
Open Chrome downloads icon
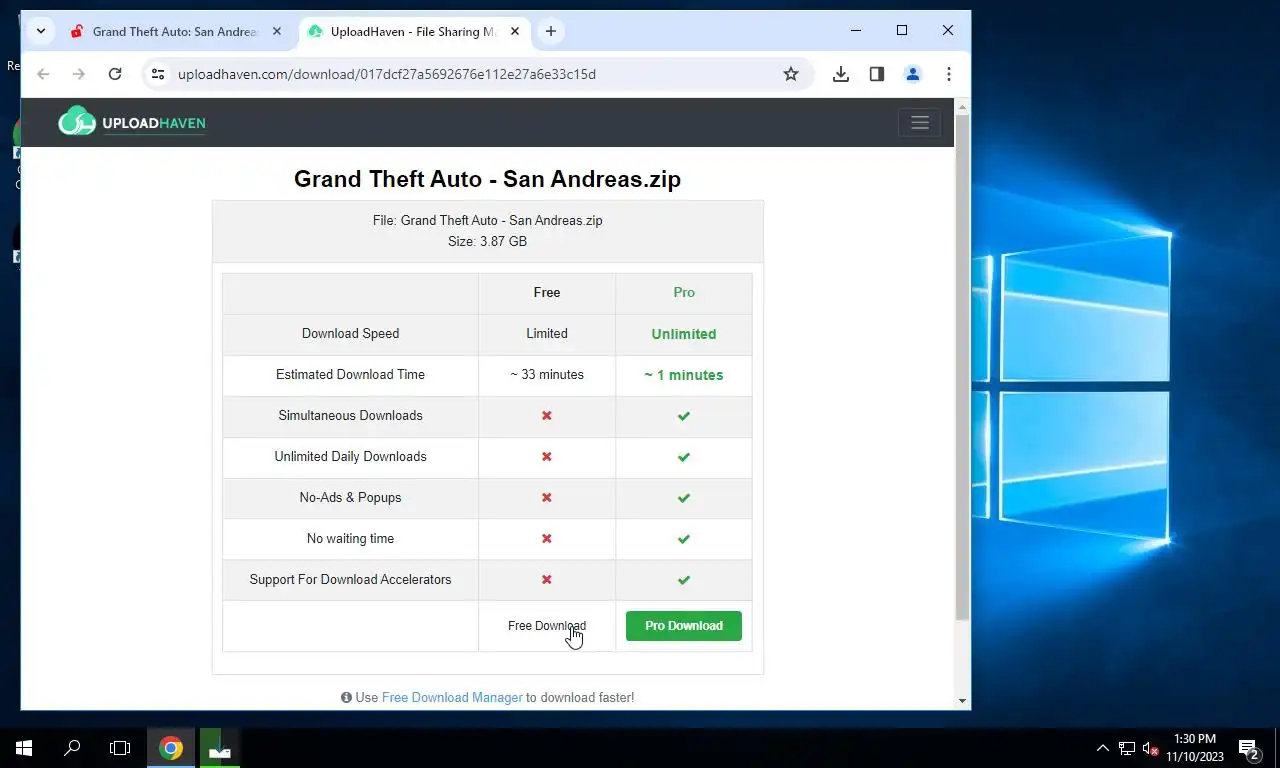841,74
